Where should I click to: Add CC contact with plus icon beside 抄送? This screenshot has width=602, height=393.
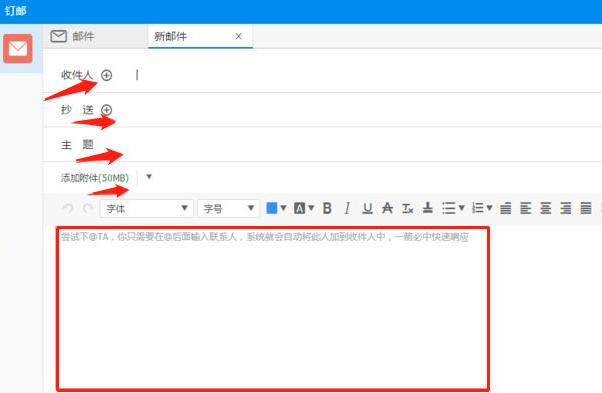pyautogui.click(x=106, y=110)
